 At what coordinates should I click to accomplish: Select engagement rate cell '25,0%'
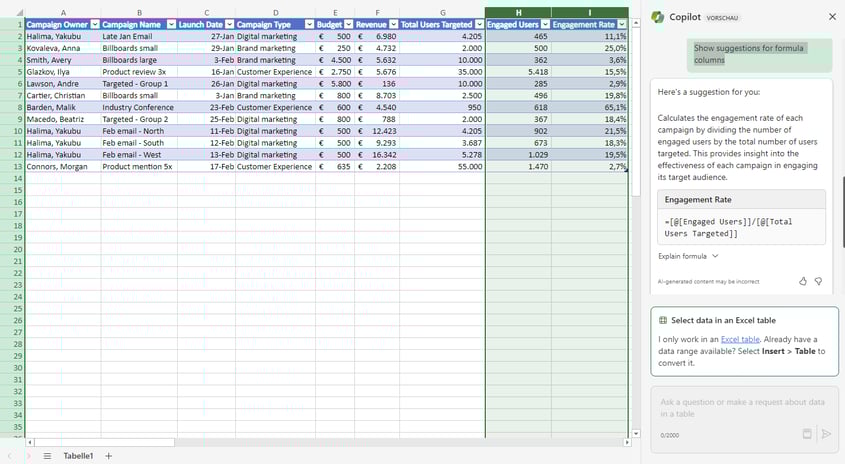590,48
